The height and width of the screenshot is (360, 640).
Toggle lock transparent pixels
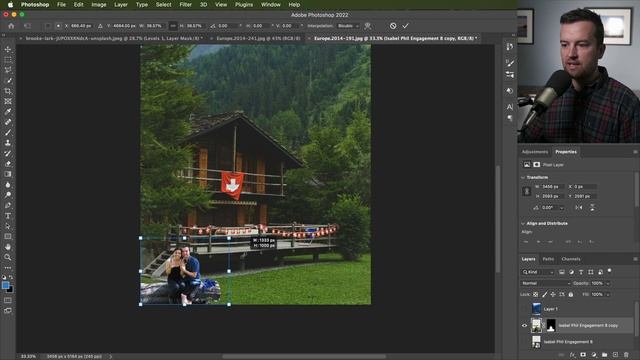tap(536, 294)
